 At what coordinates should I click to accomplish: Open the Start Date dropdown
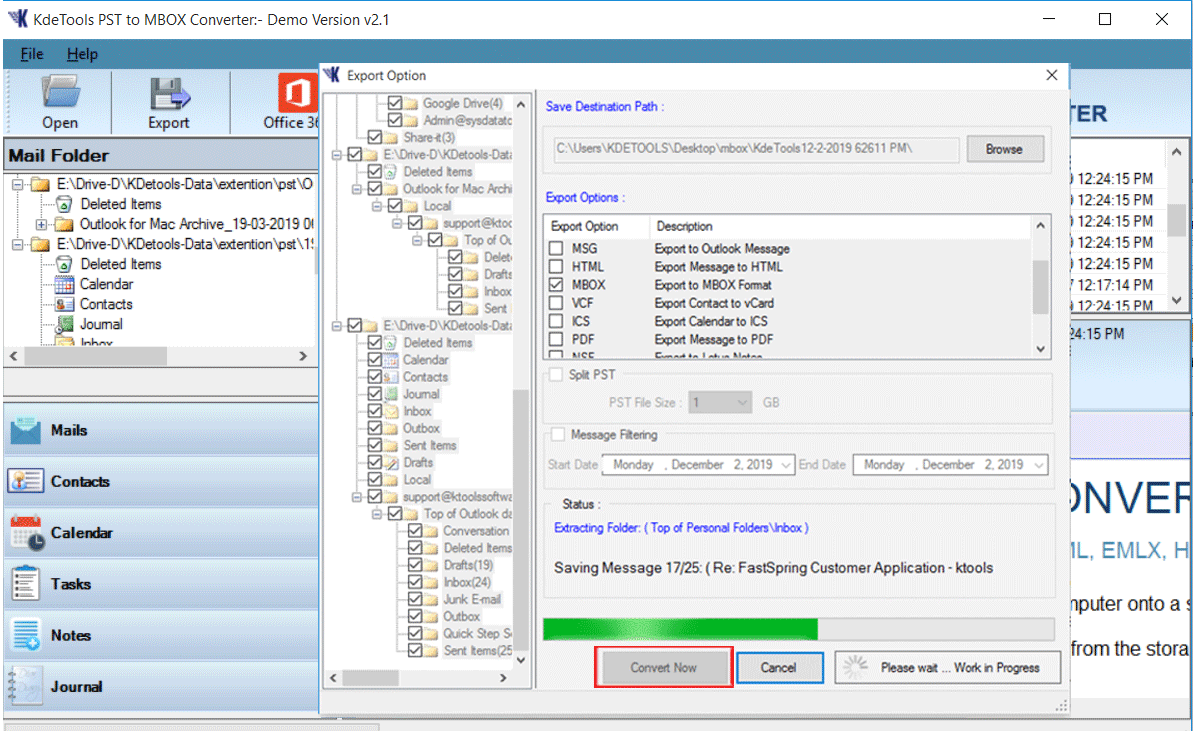[785, 465]
